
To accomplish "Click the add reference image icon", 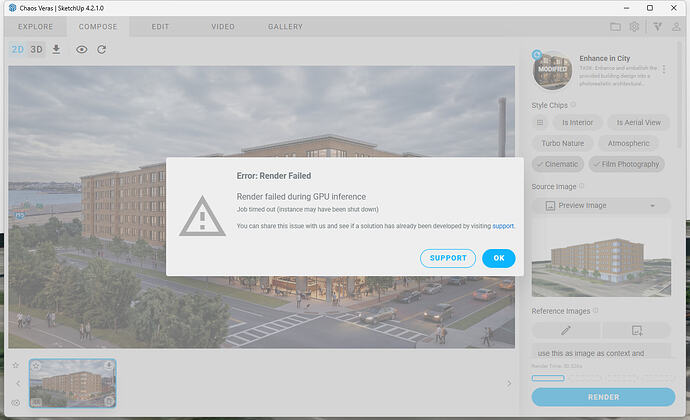I will (x=637, y=330).
